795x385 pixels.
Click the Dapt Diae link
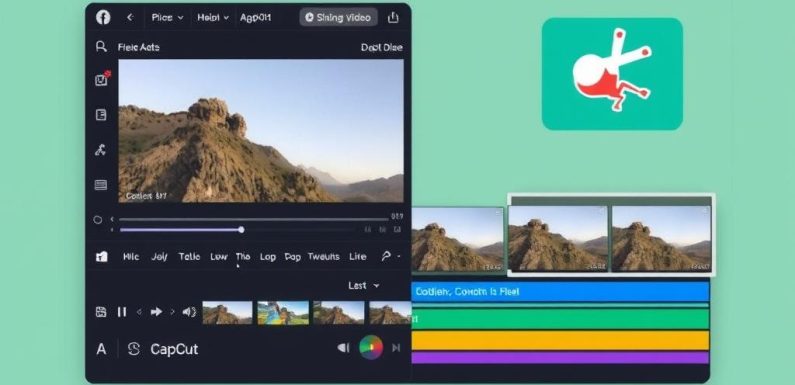point(381,47)
